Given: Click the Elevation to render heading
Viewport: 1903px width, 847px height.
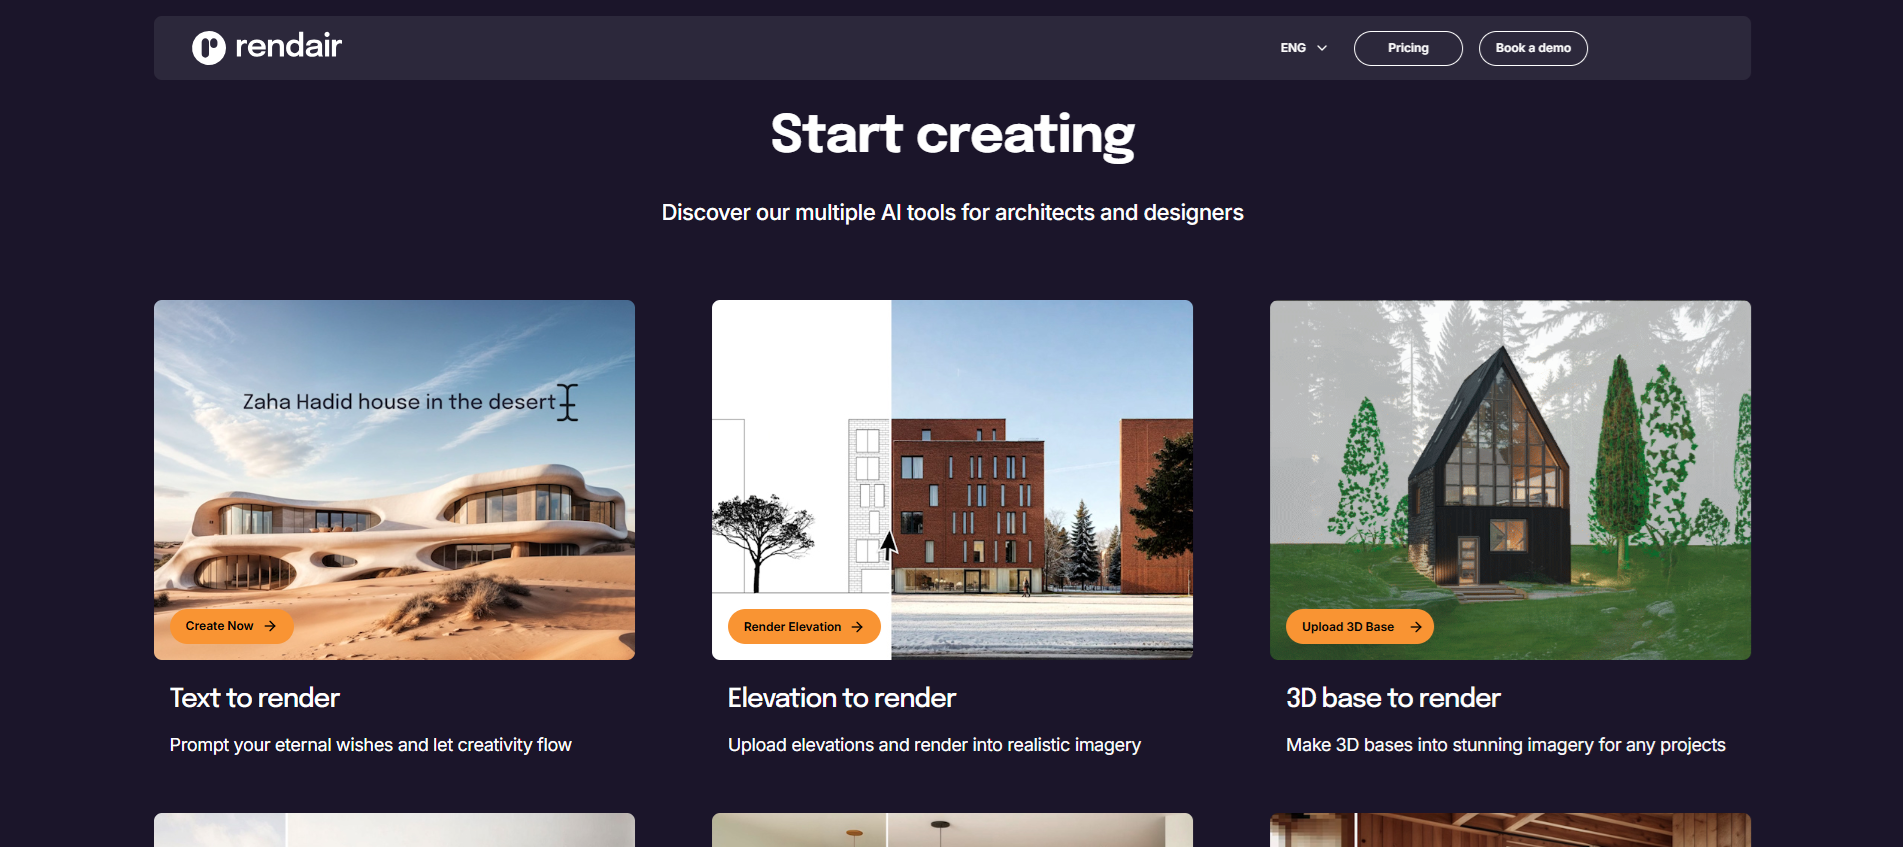Looking at the screenshot, I should 841,698.
